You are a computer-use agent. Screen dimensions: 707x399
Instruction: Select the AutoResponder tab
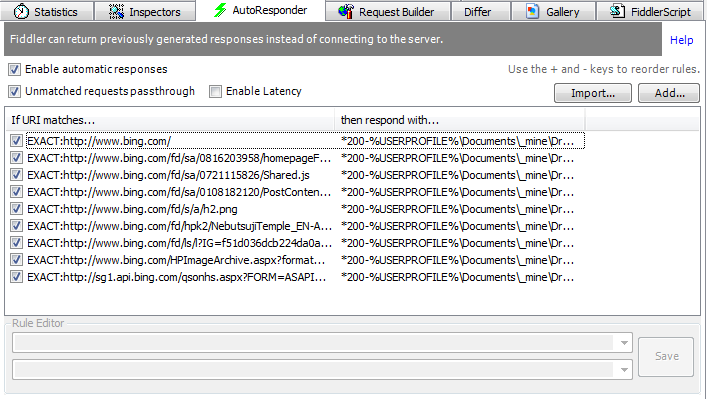point(261,10)
